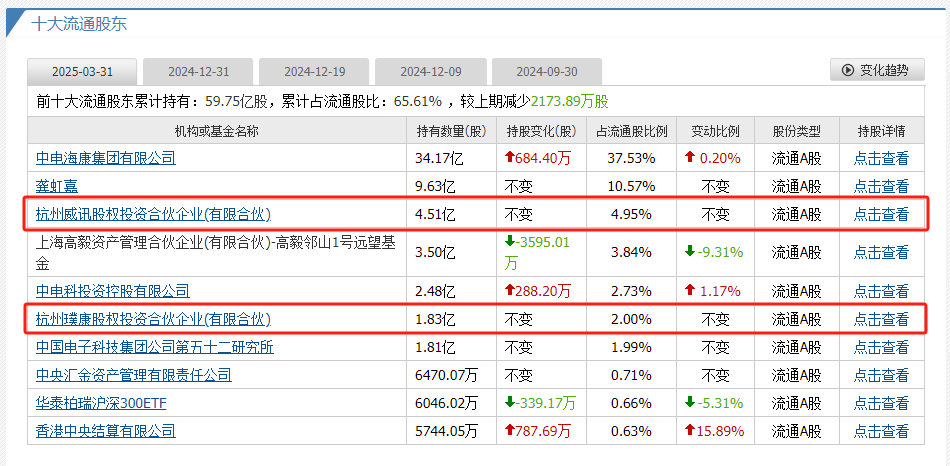Click red up arrow beside 288.20万
This screenshot has height=466, width=950.
509,290
